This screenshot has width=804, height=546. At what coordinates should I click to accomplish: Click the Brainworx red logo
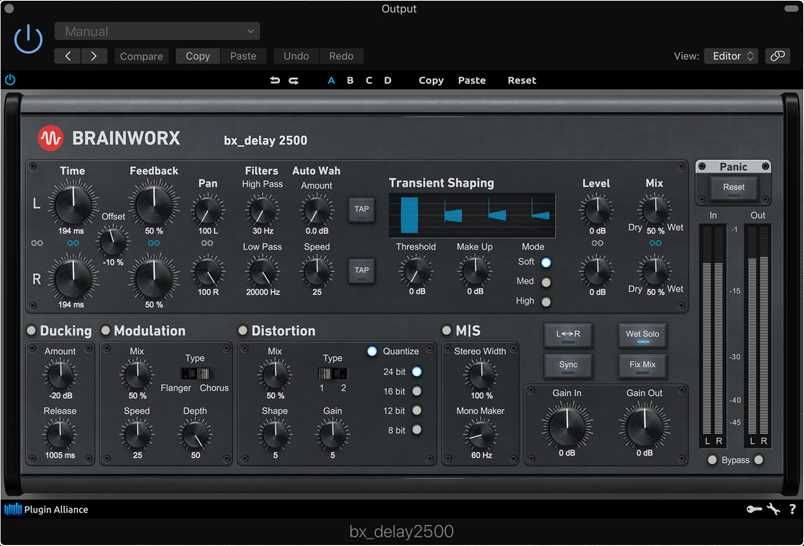tap(50, 138)
